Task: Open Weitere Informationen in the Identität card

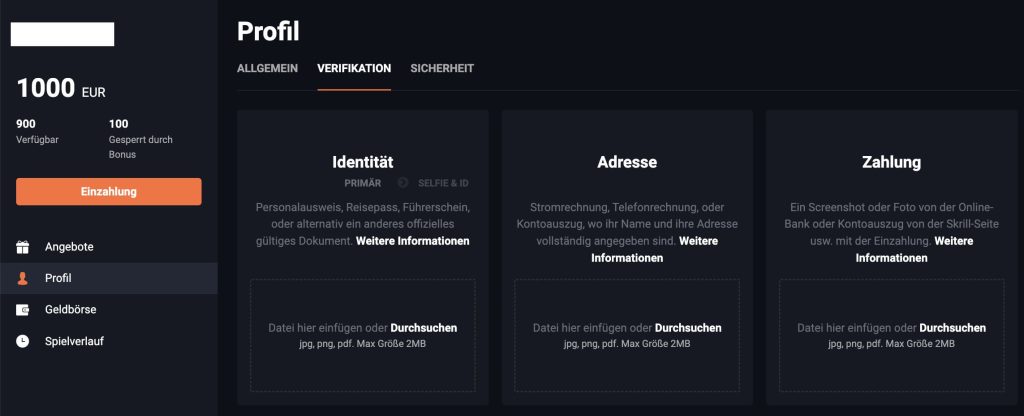Action: point(412,241)
